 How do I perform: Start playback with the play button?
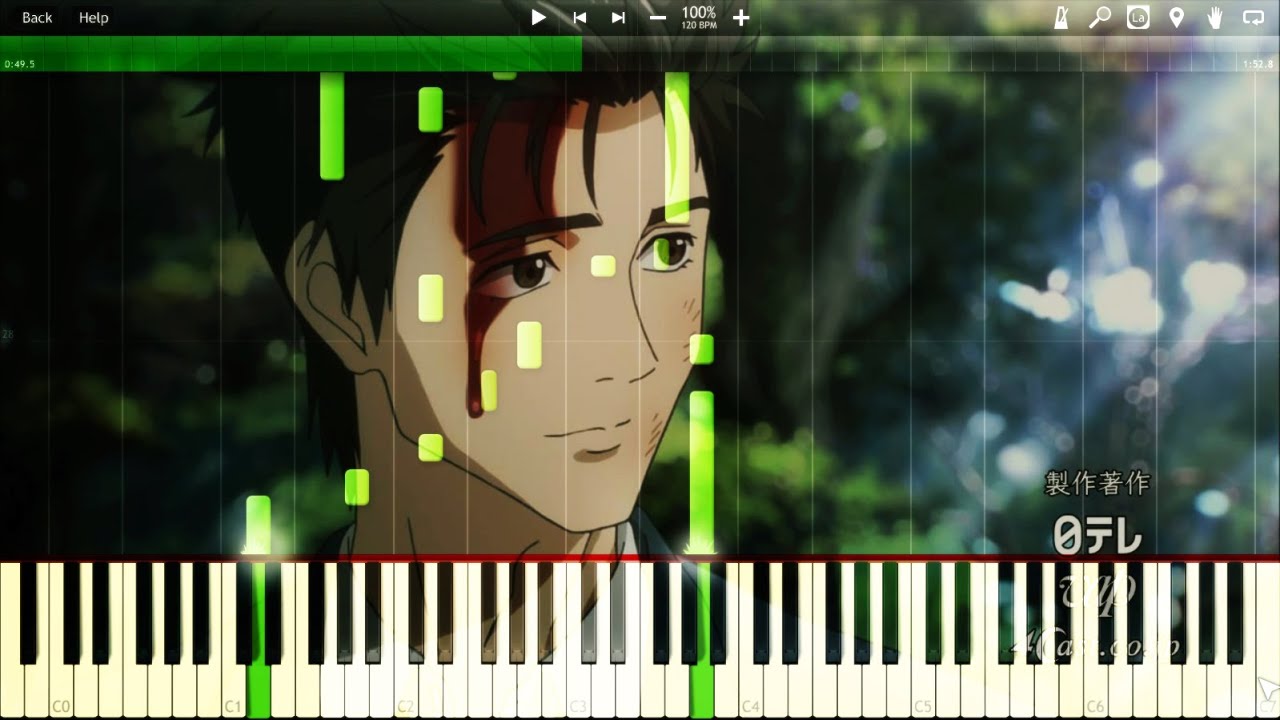point(538,17)
